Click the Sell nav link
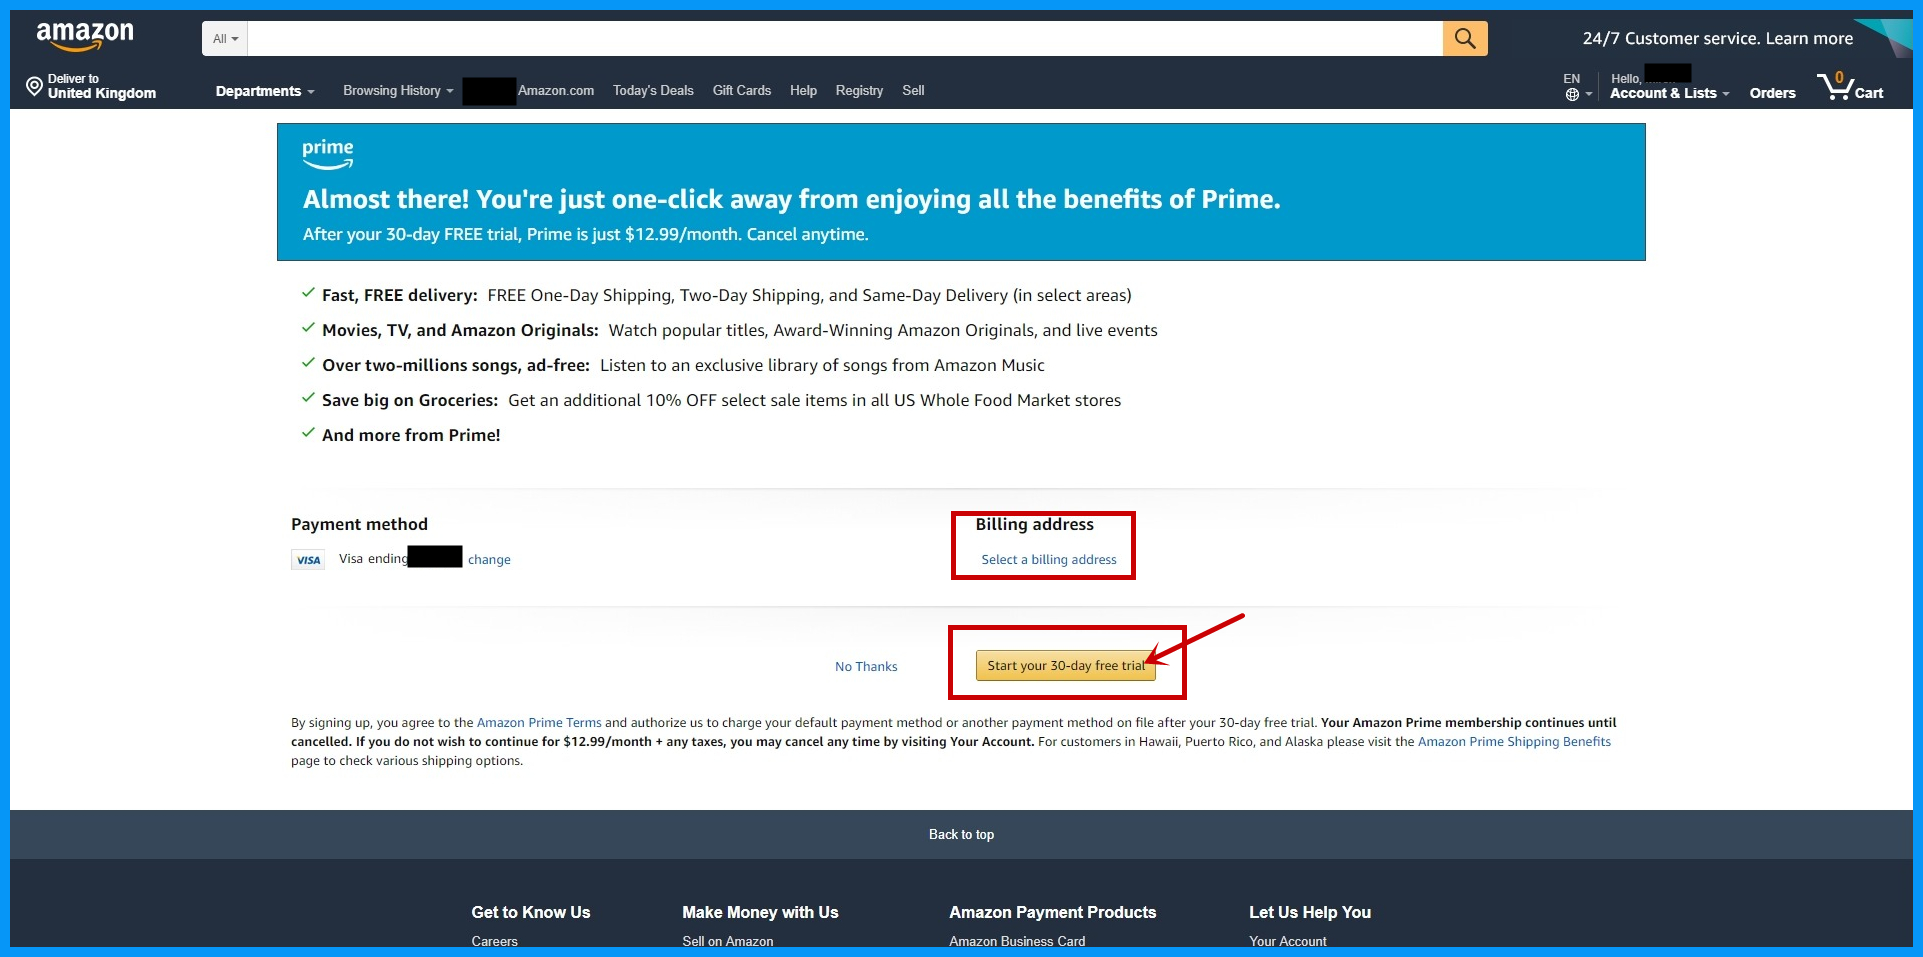This screenshot has width=1923, height=957. tap(913, 90)
